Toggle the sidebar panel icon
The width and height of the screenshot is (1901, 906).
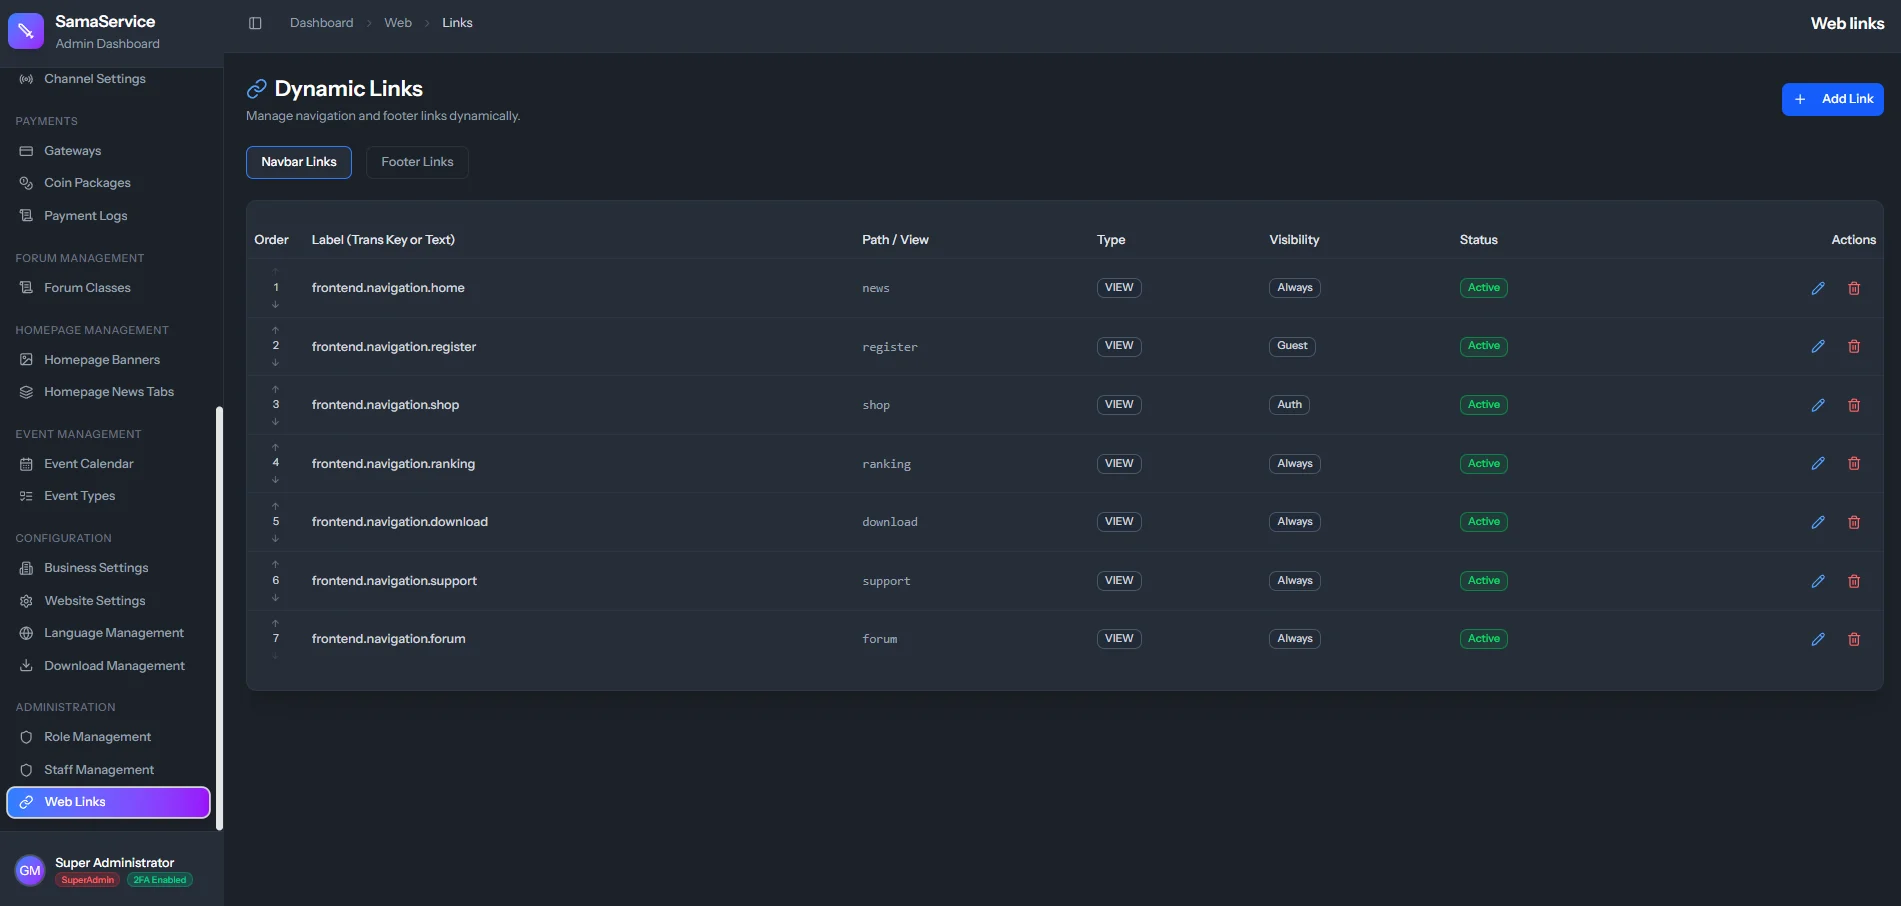pyautogui.click(x=255, y=23)
